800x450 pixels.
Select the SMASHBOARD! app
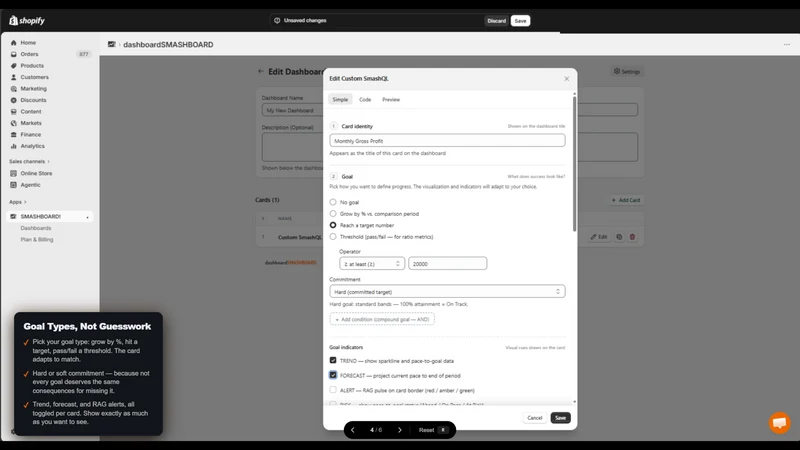point(49,217)
